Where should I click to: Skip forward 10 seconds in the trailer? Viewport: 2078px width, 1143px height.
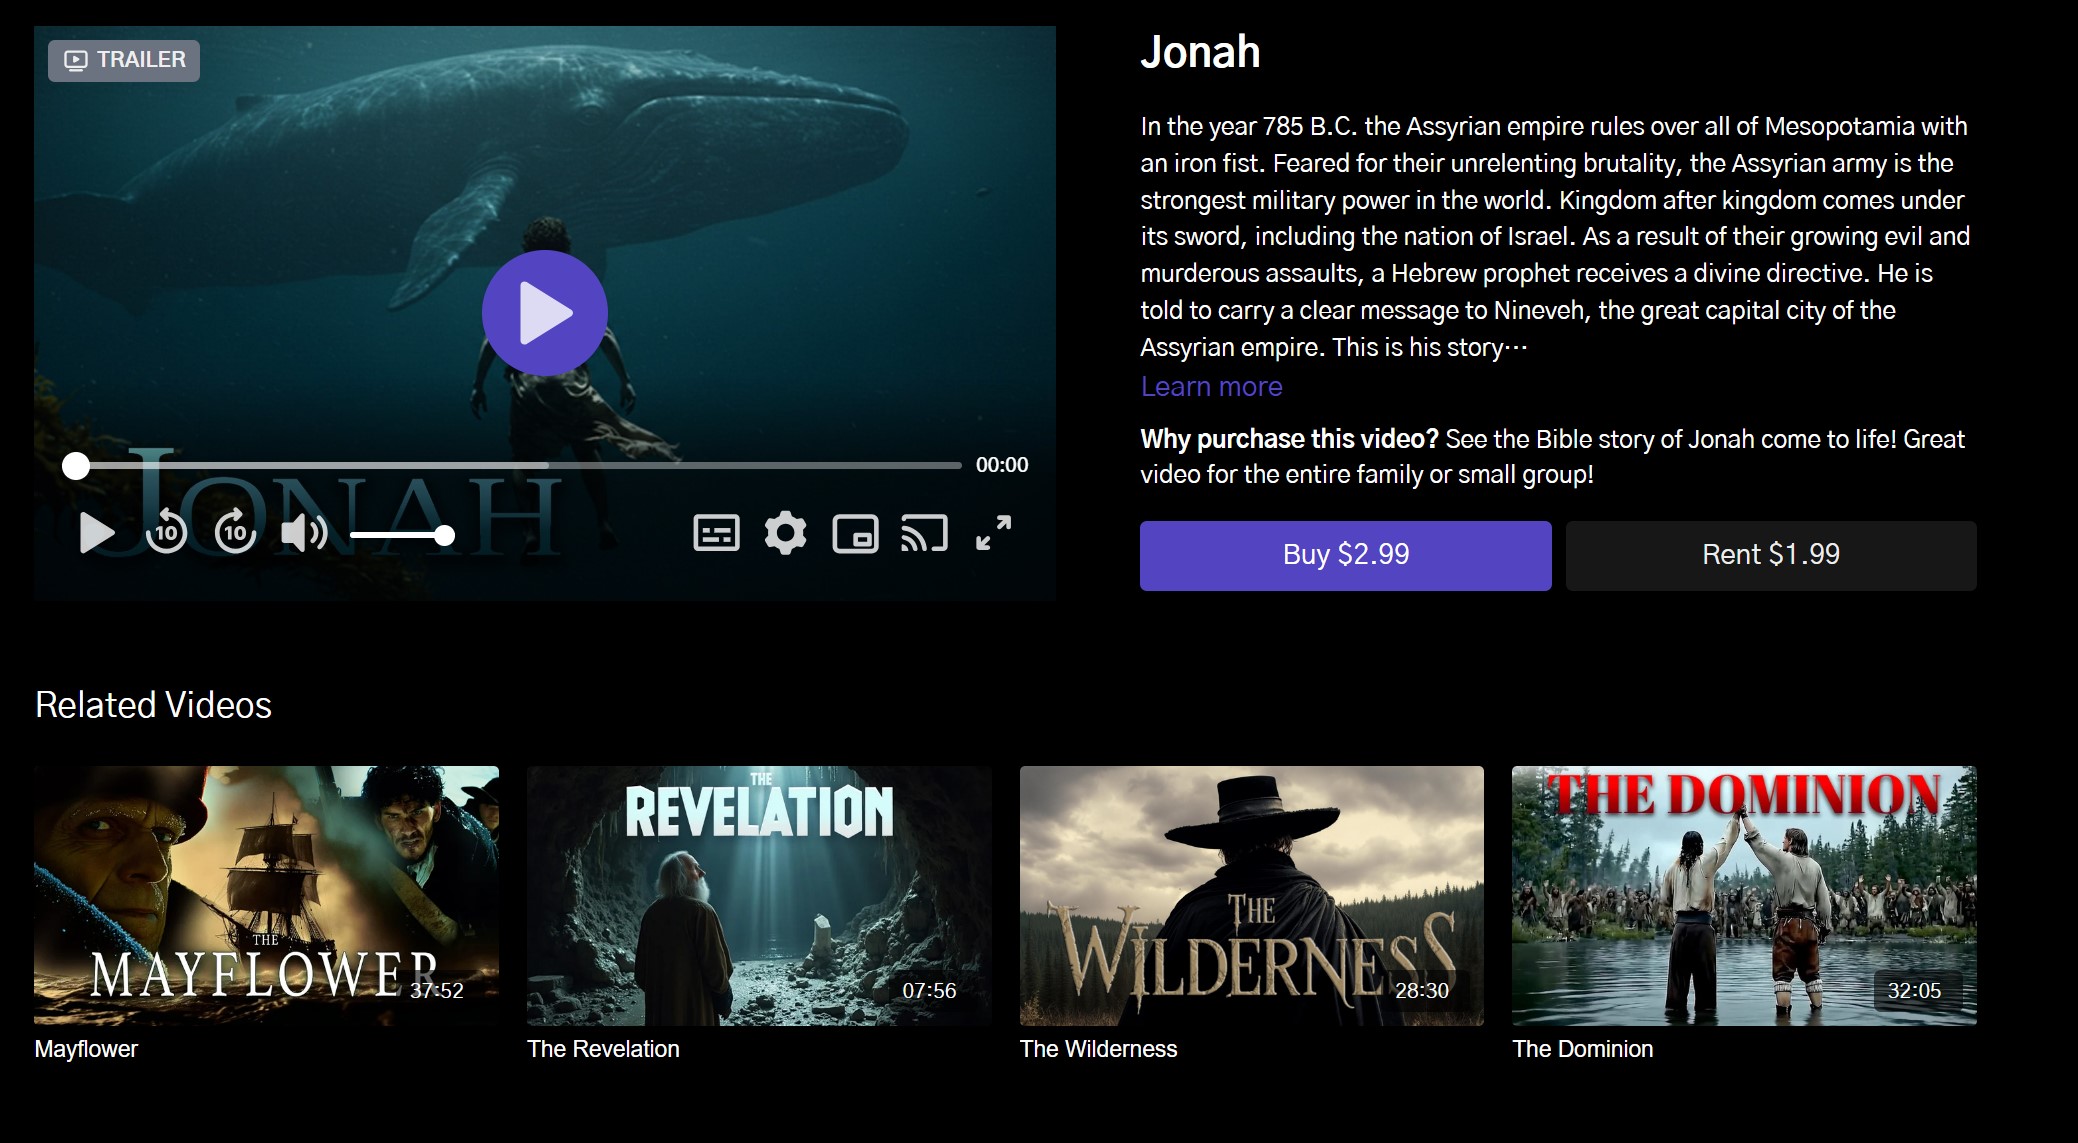pos(236,532)
